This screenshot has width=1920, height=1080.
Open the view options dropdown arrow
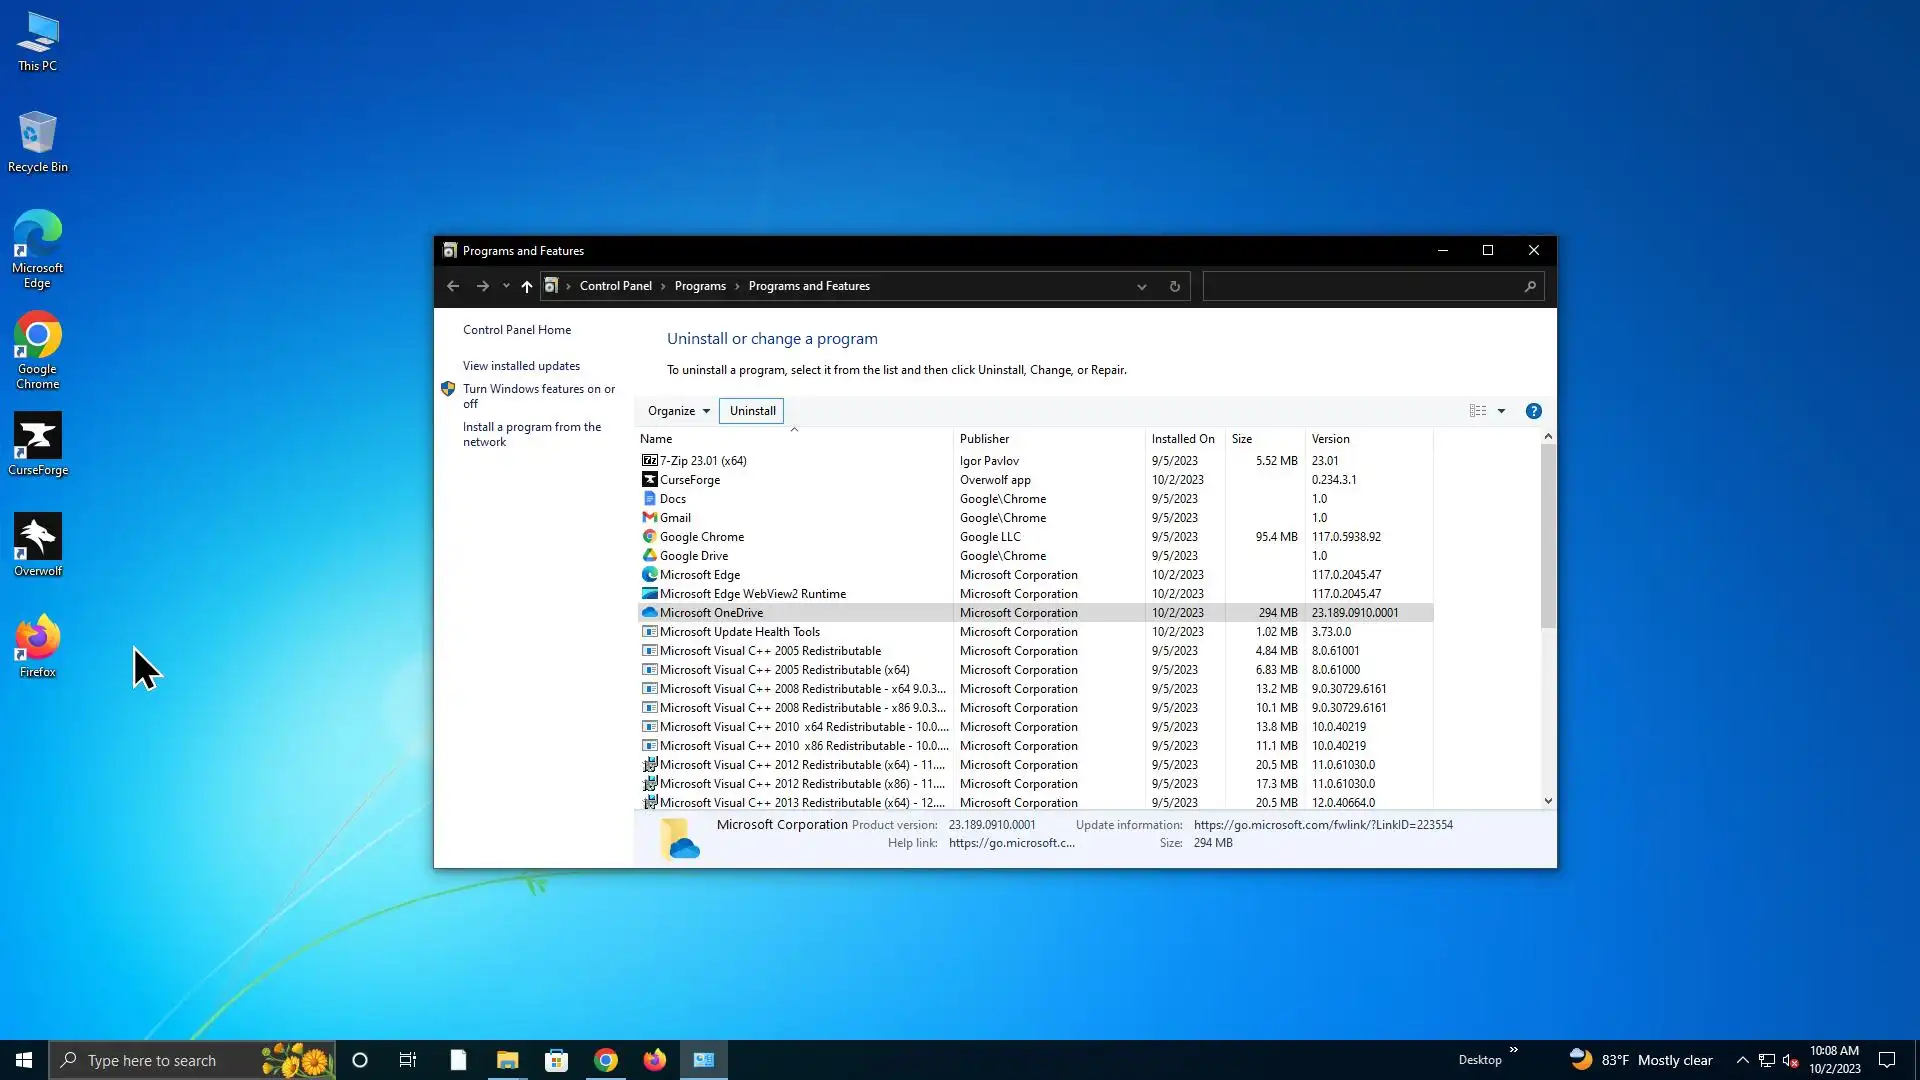pos(1501,411)
